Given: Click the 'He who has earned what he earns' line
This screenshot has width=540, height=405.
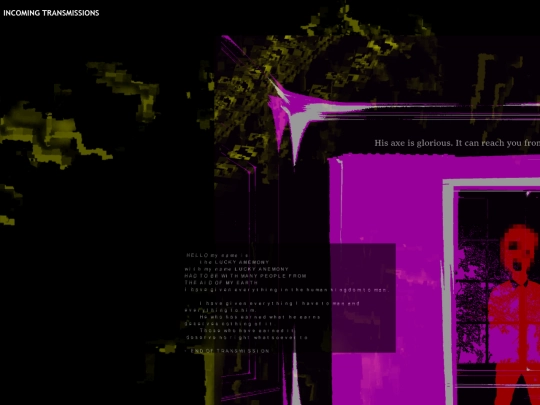Looking at the screenshot, I should (x=260, y=317).
